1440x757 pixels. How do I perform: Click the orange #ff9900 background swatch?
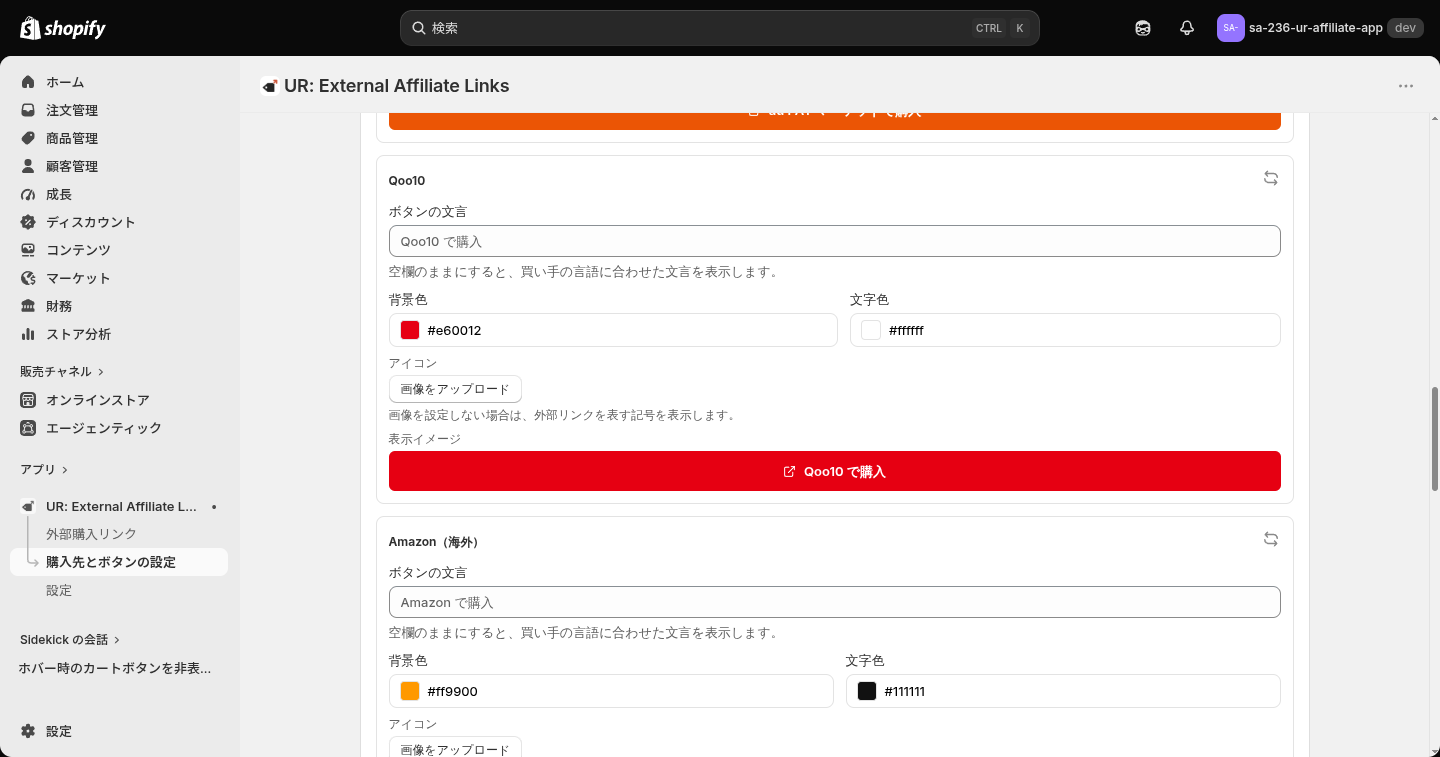click(x=410, y=691)
